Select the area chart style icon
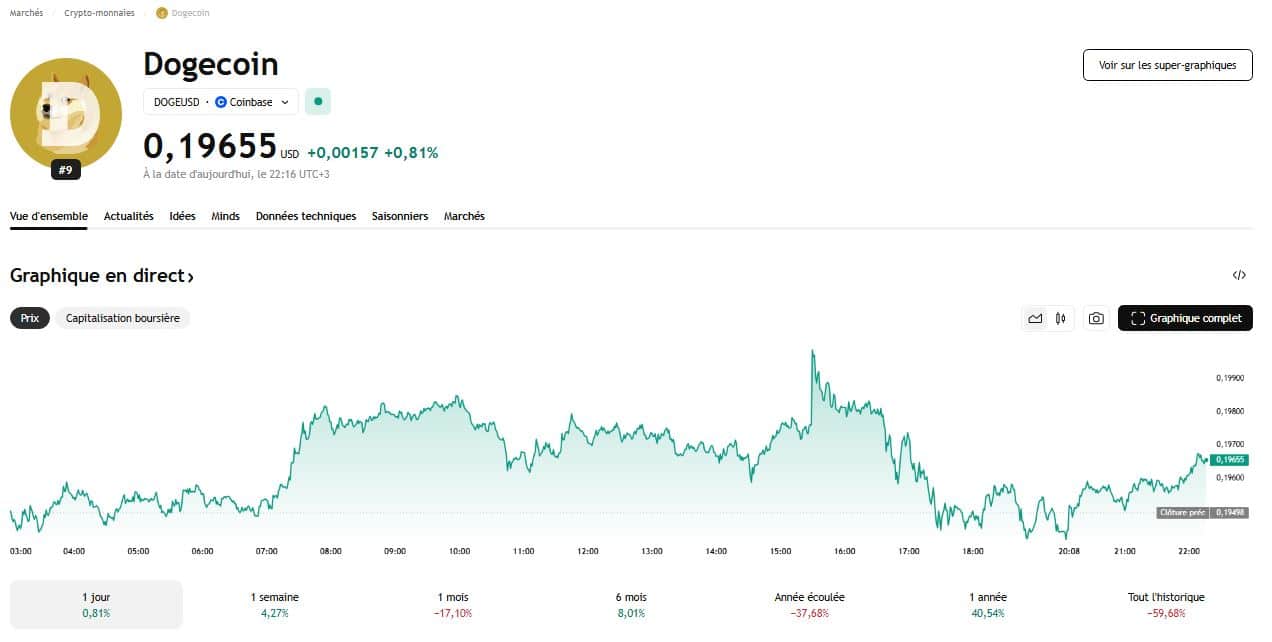Viewport: 1272px width, 642px height. [x=1035, y=318]
